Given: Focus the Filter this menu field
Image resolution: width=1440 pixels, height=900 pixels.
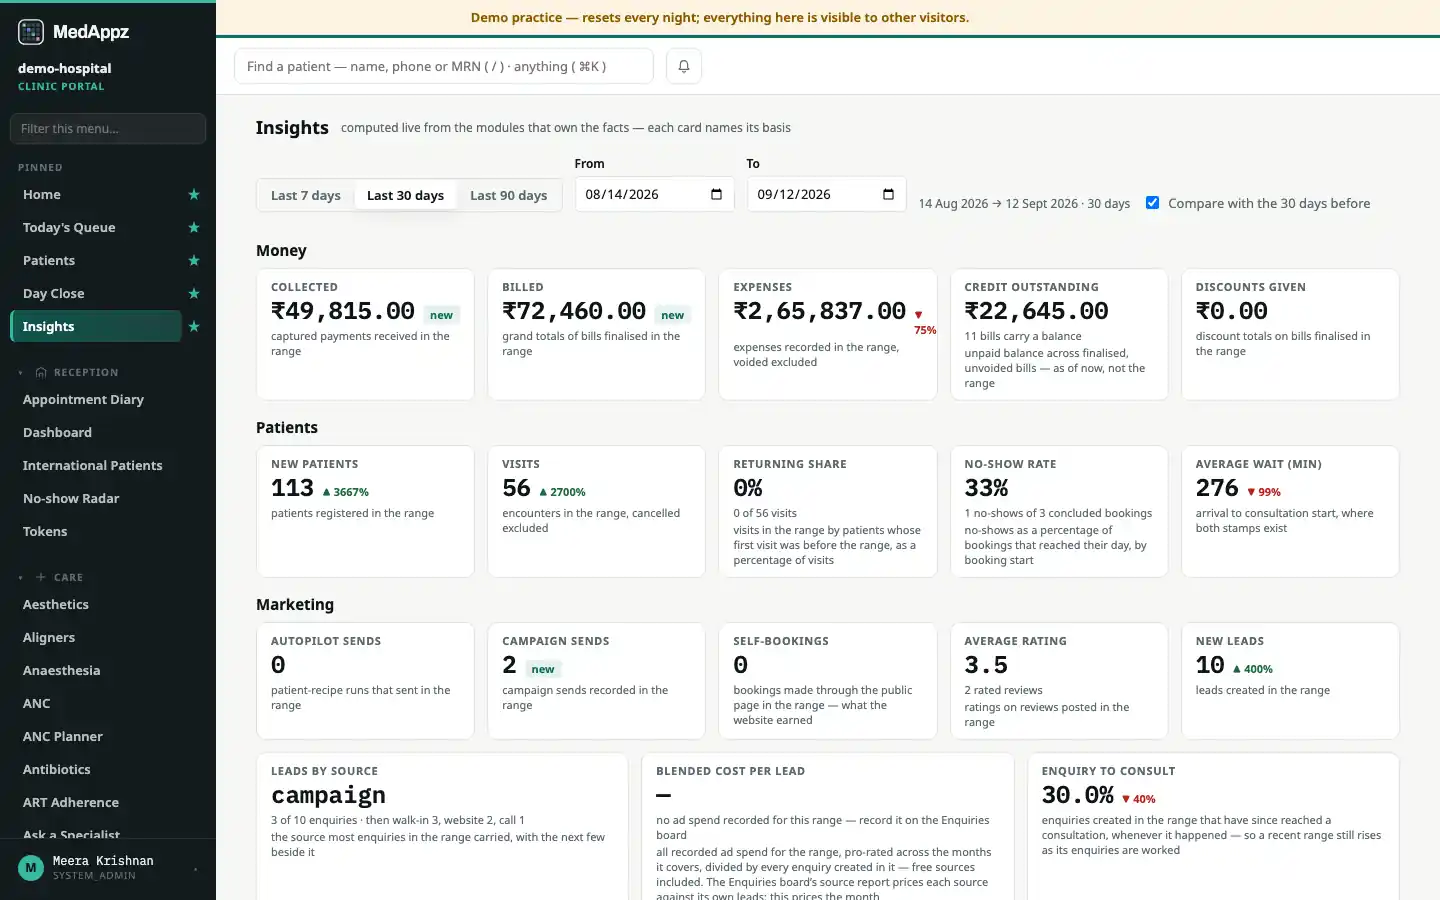Looking at the screenshot, I should [x=108, y=128].
